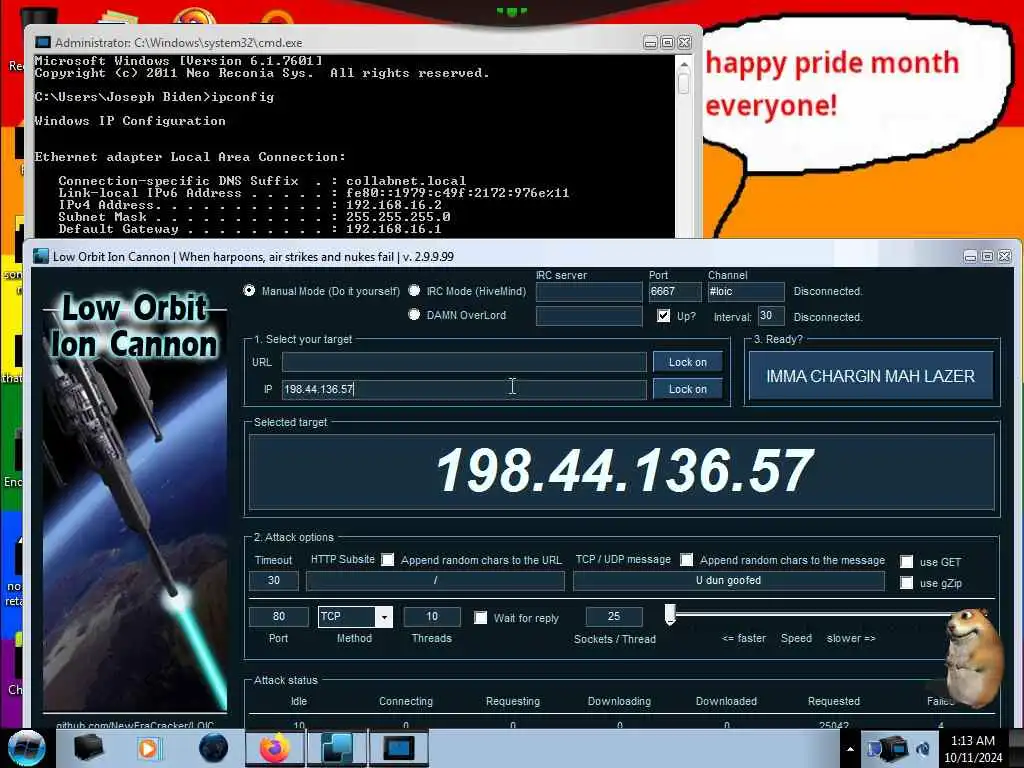This screenshot has width=1024, height=768.
Task: Enable Append random chars to the message
Action: [x=687, y=560]
